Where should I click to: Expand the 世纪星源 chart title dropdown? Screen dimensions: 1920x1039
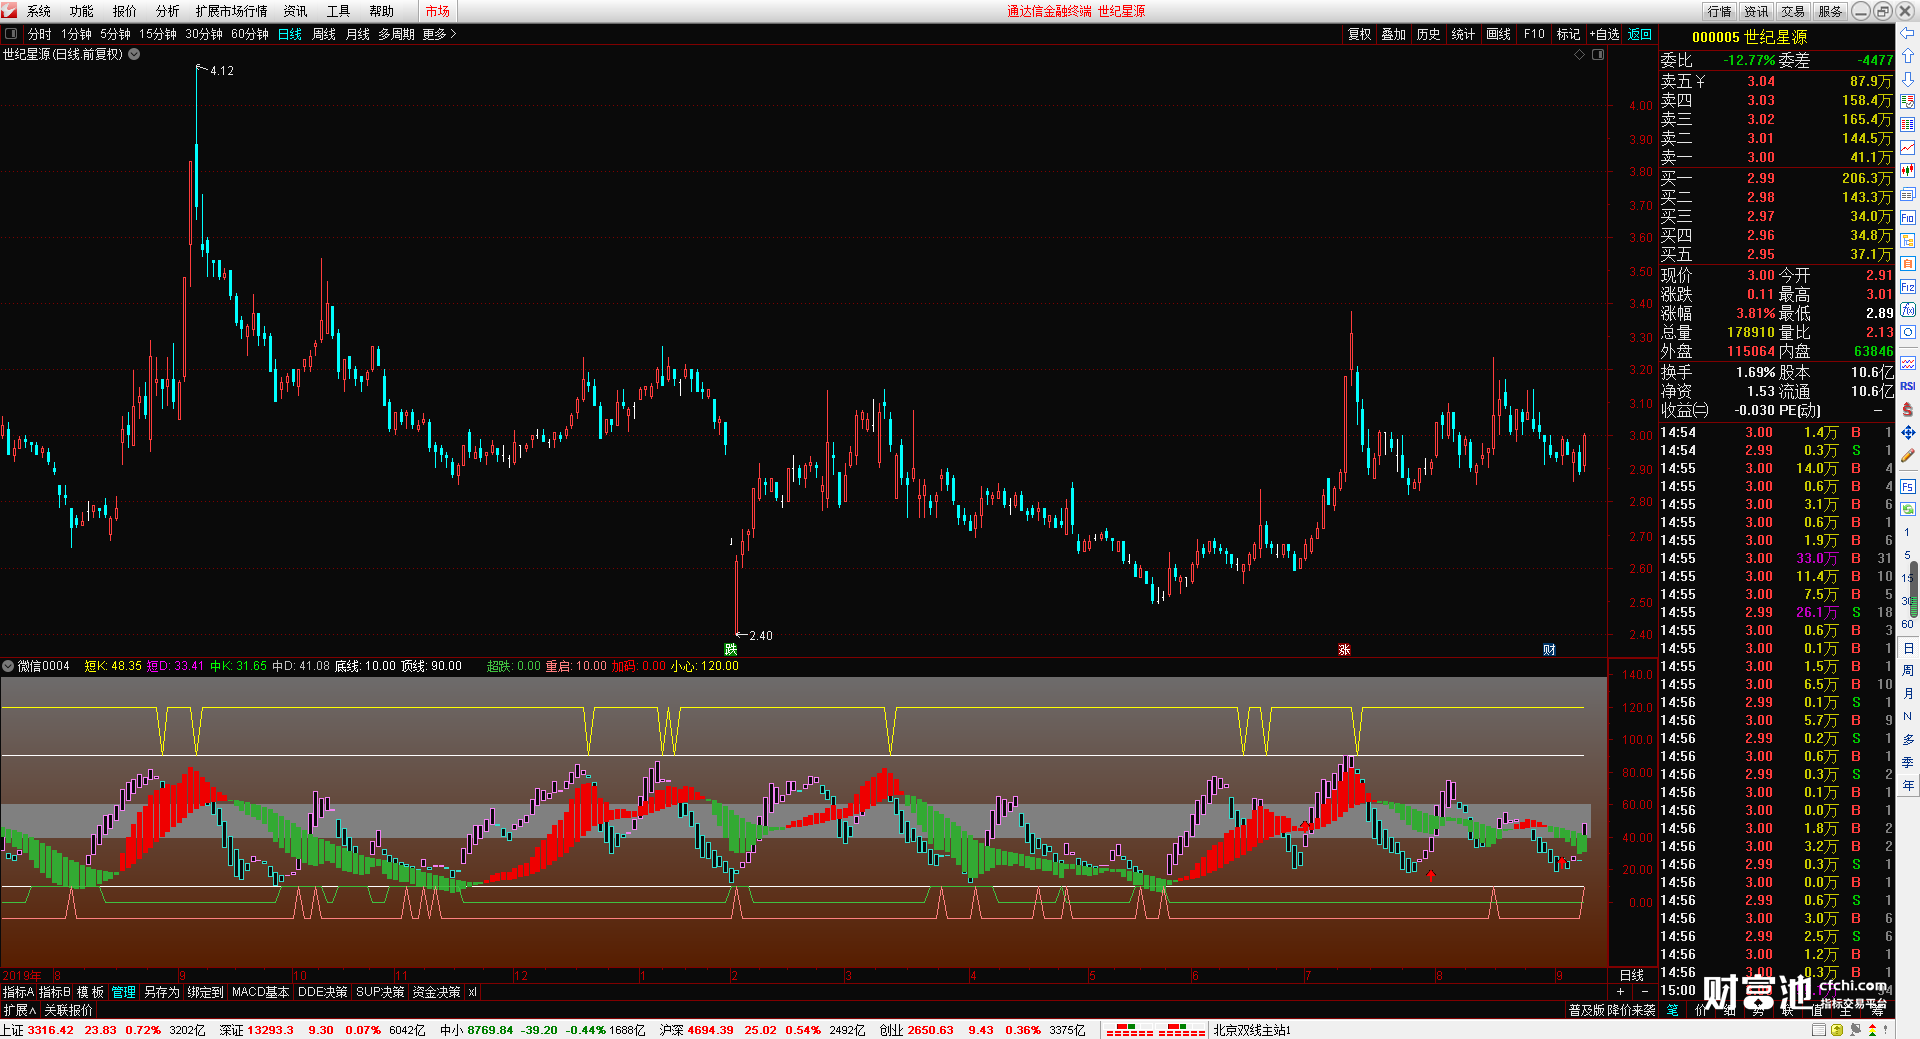point(134,54)
